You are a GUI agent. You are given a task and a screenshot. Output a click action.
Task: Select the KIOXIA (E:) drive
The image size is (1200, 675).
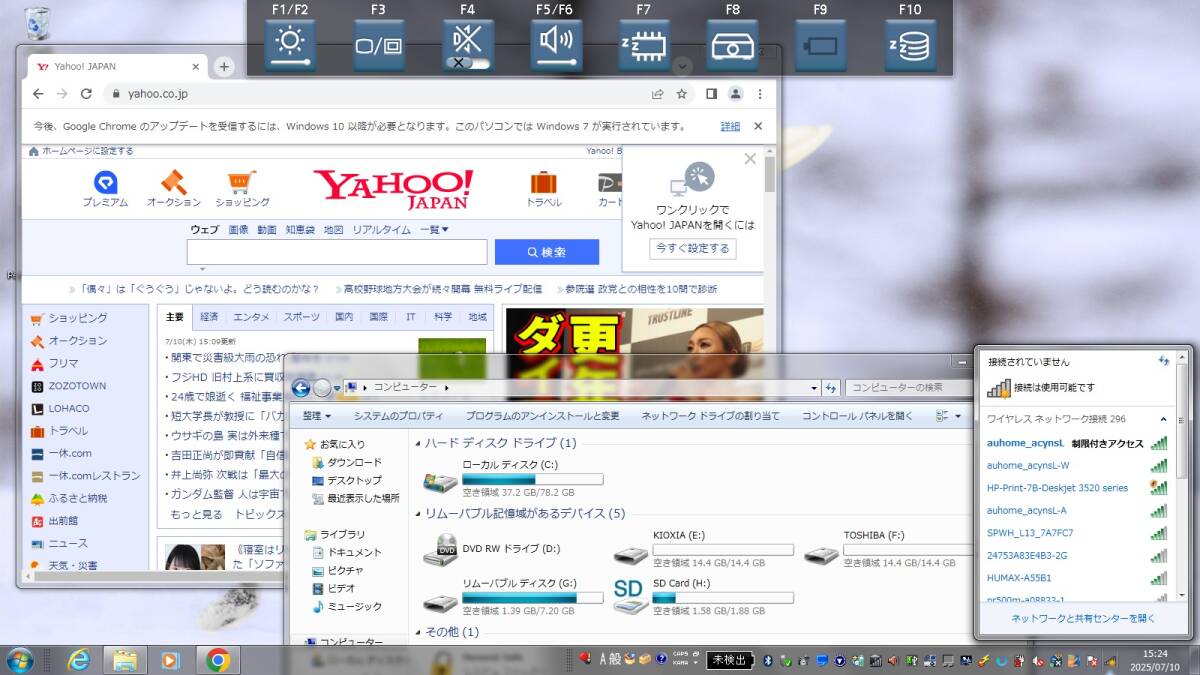(x=703, y=549)
